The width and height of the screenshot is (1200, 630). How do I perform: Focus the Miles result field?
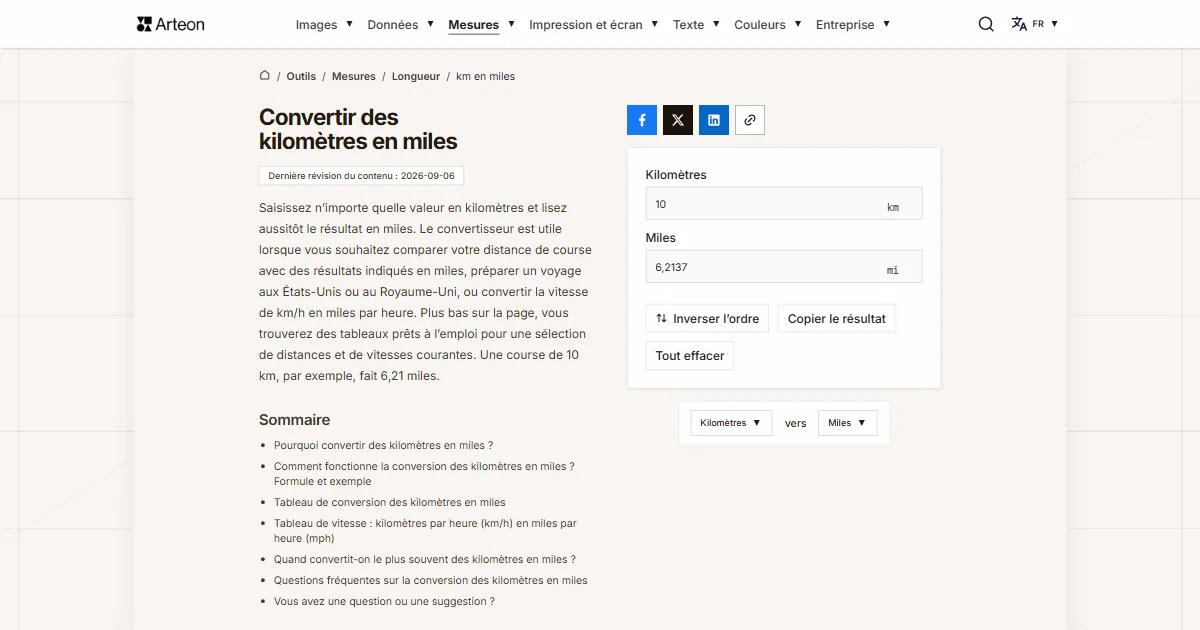(784, 267)
